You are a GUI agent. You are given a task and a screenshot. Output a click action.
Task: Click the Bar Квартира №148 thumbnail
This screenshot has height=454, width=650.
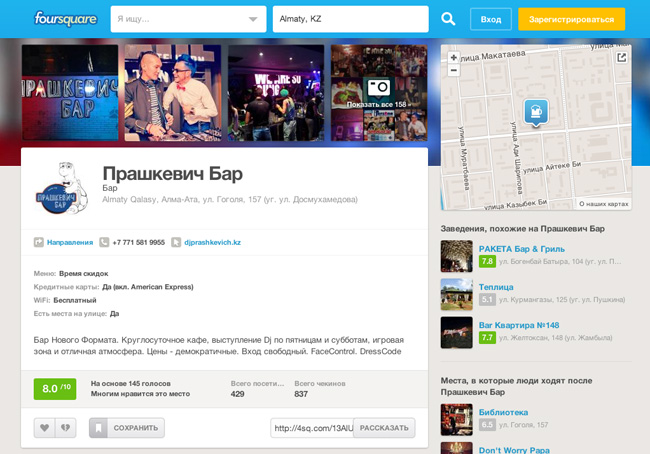point(456,333)
